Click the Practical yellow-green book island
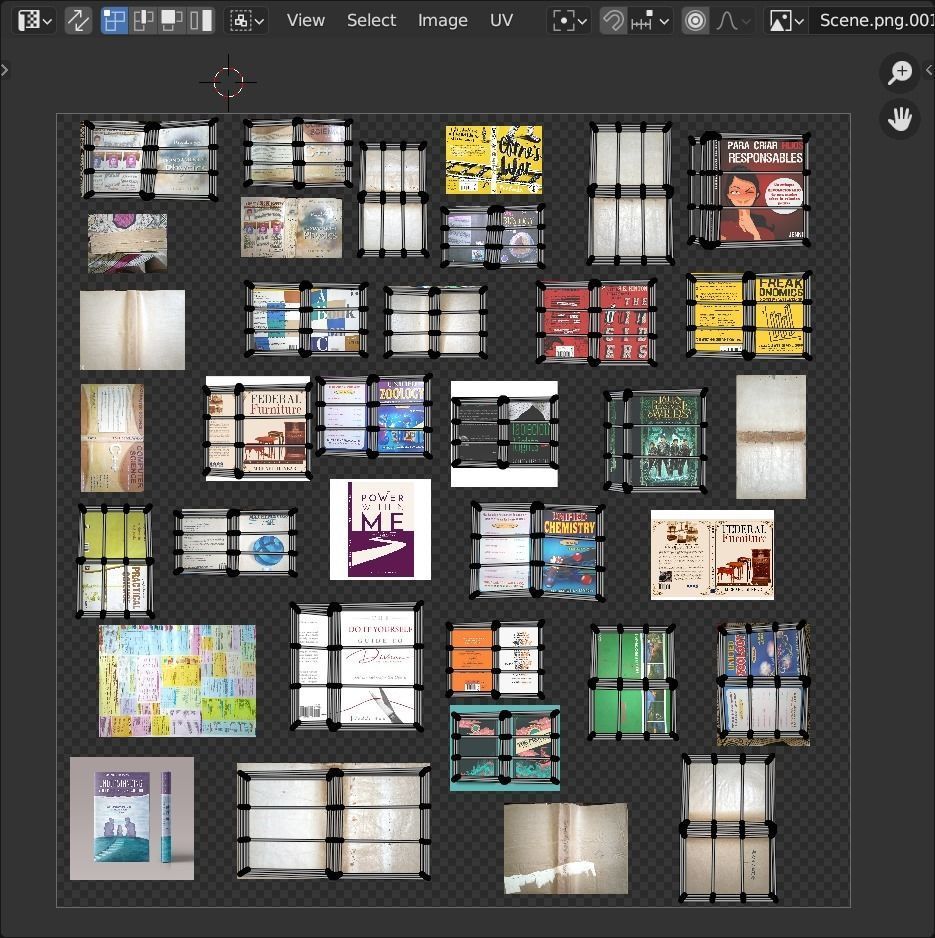Viewport: 935px width, 938px height. [114, 561]
